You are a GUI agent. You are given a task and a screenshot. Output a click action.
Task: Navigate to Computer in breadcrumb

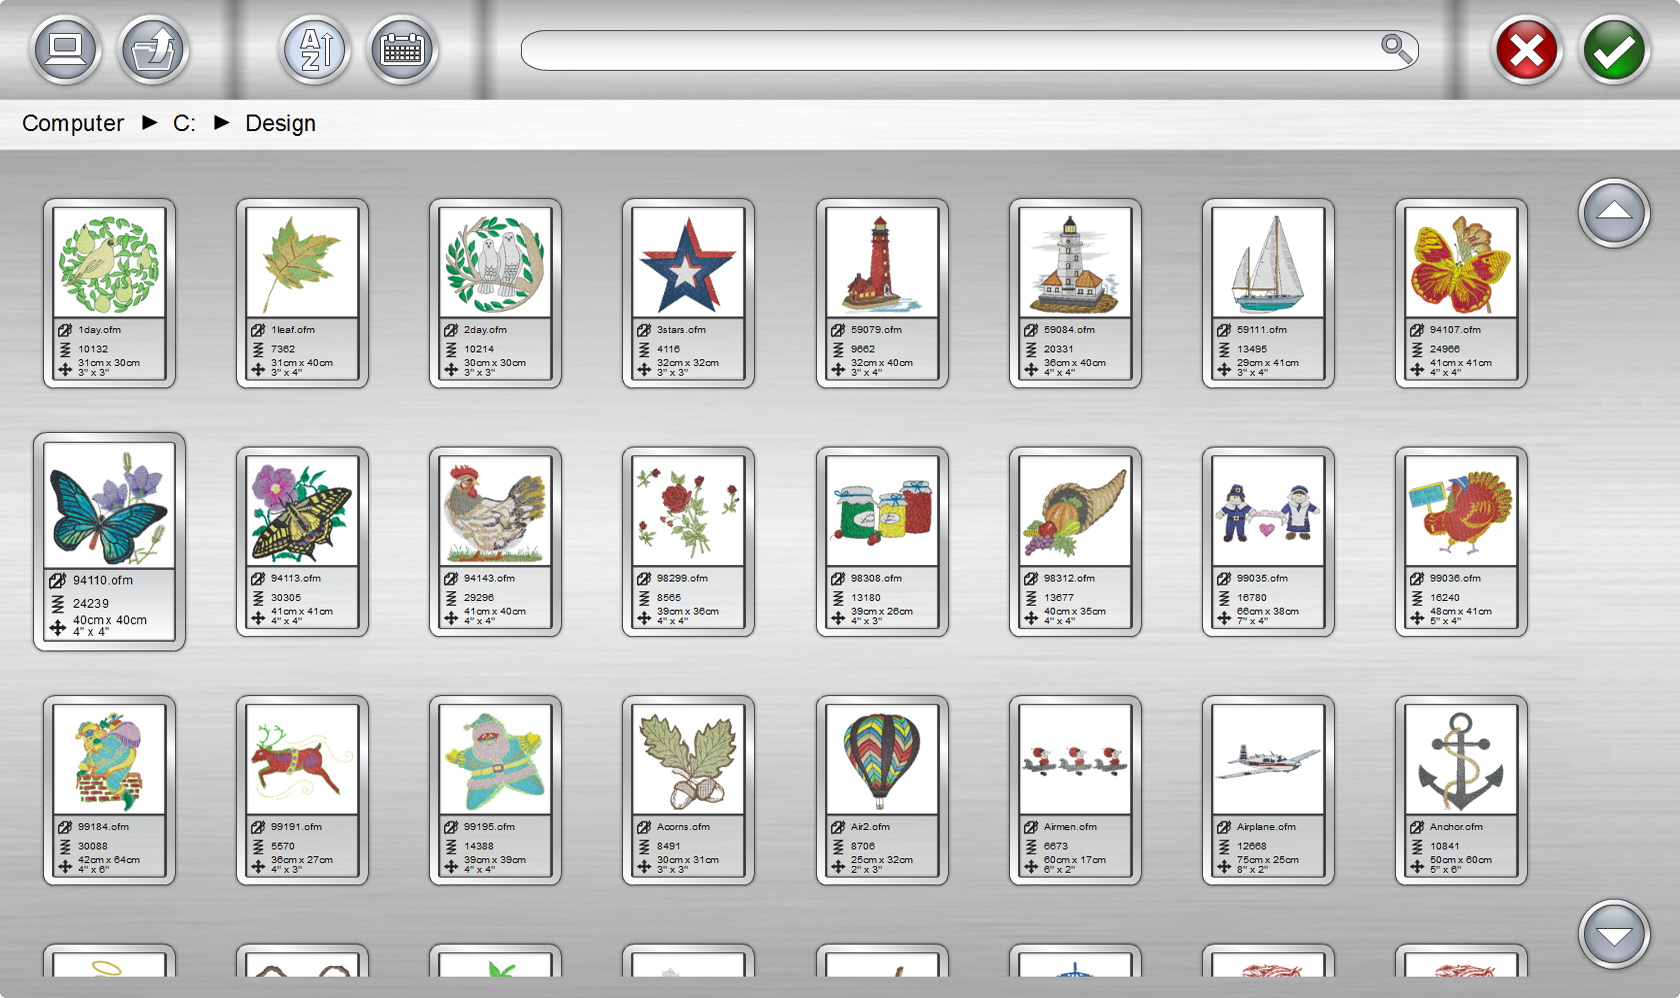[x=73, y=123]
